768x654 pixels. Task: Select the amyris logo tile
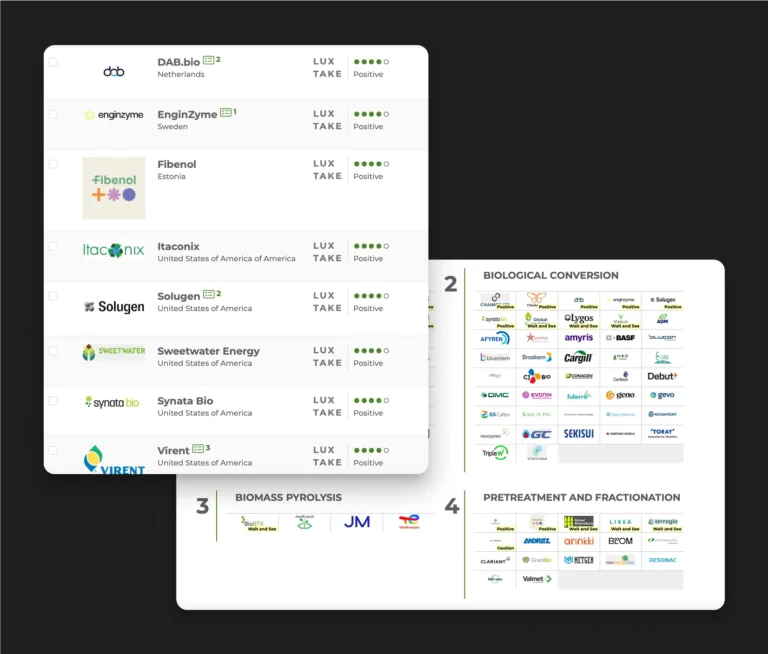click(578, 338)
